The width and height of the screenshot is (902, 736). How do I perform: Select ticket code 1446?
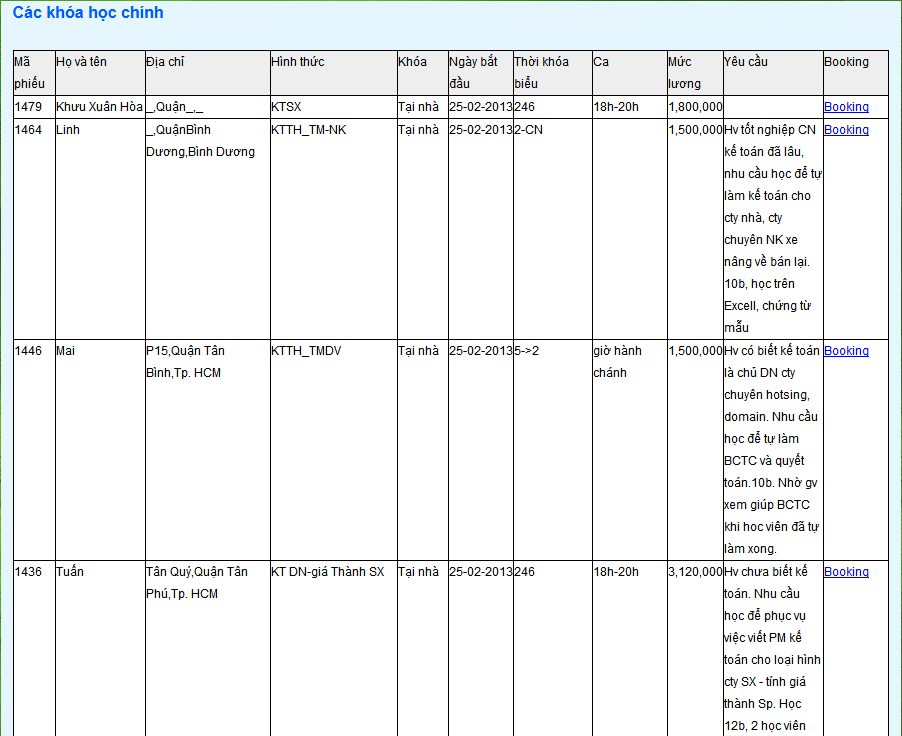tap(28, 351)
